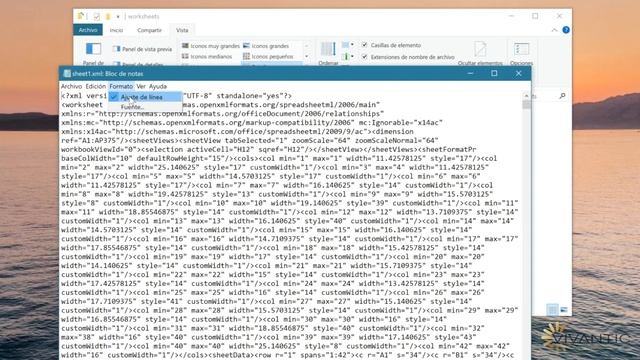The image size is (640, 360).
Task: Choose Iconos pequeños layout
Action: coord(268,56)
